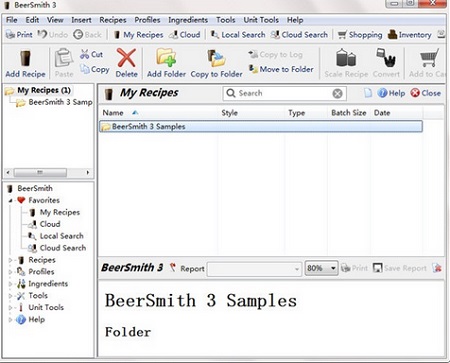Sort by the Batch Size column header

[x=350, y=113]
